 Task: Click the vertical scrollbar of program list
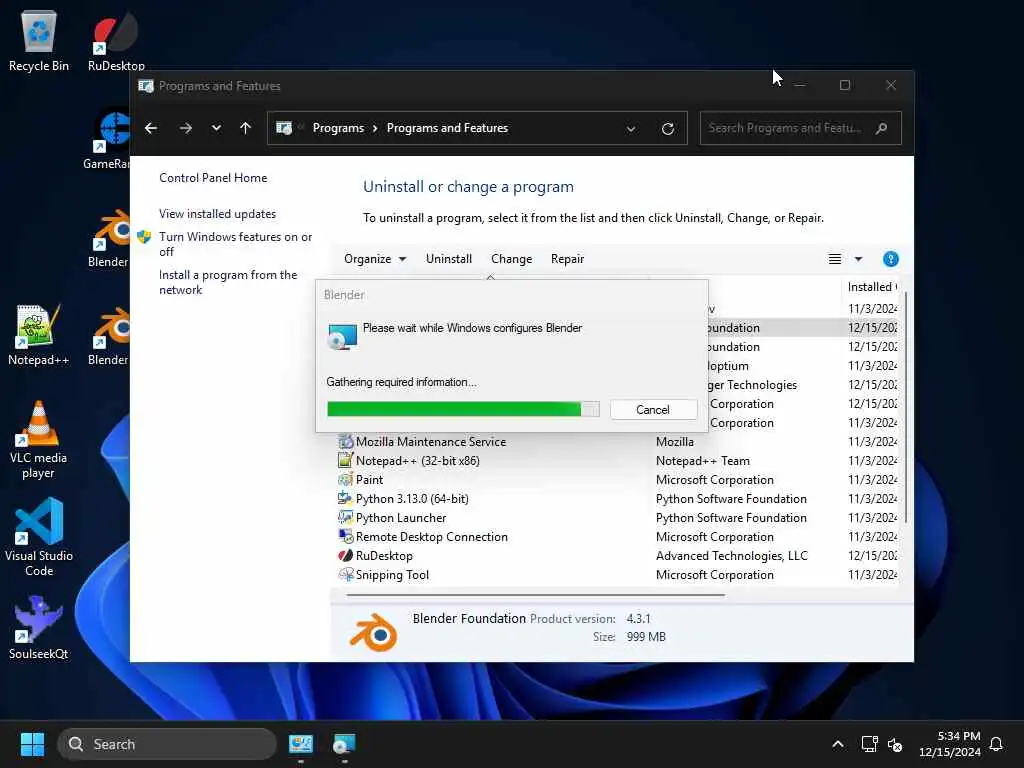point(906,408)
